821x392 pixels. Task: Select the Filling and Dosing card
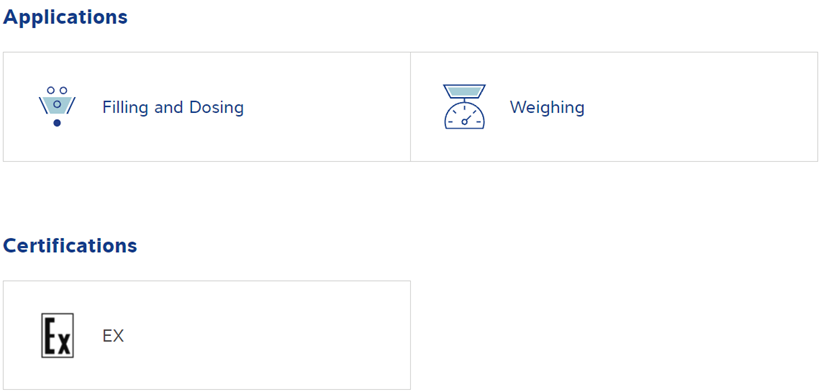tap(207, 107)
